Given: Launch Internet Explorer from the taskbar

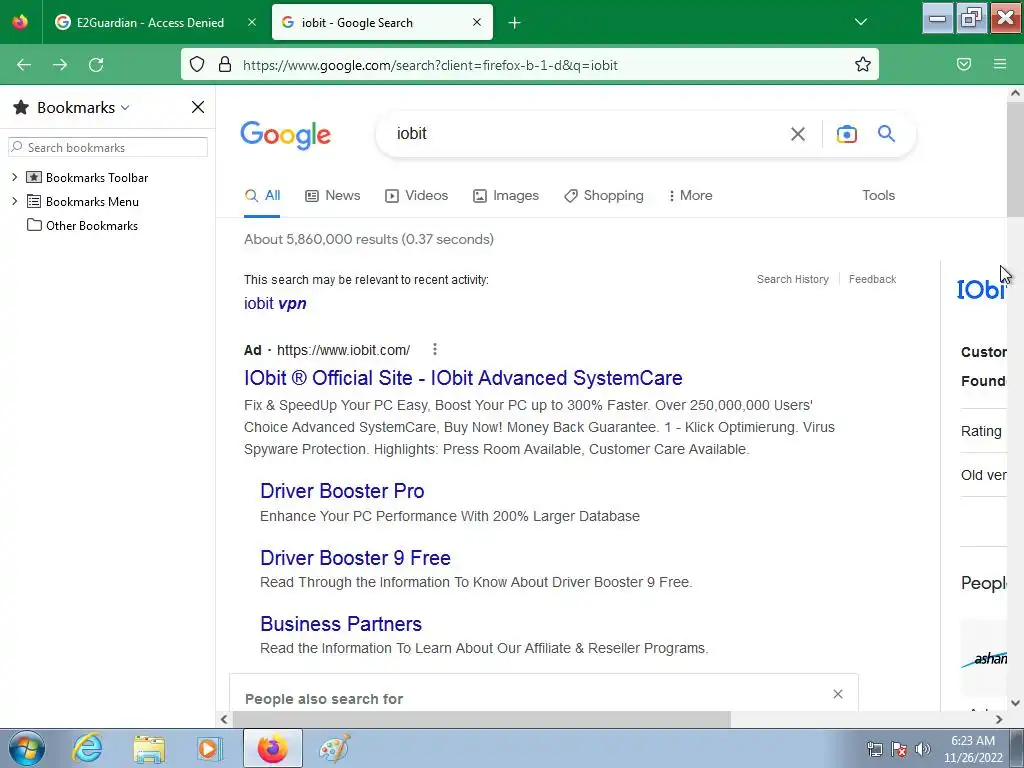Looking at the screenshot, I should click(87, 748).
